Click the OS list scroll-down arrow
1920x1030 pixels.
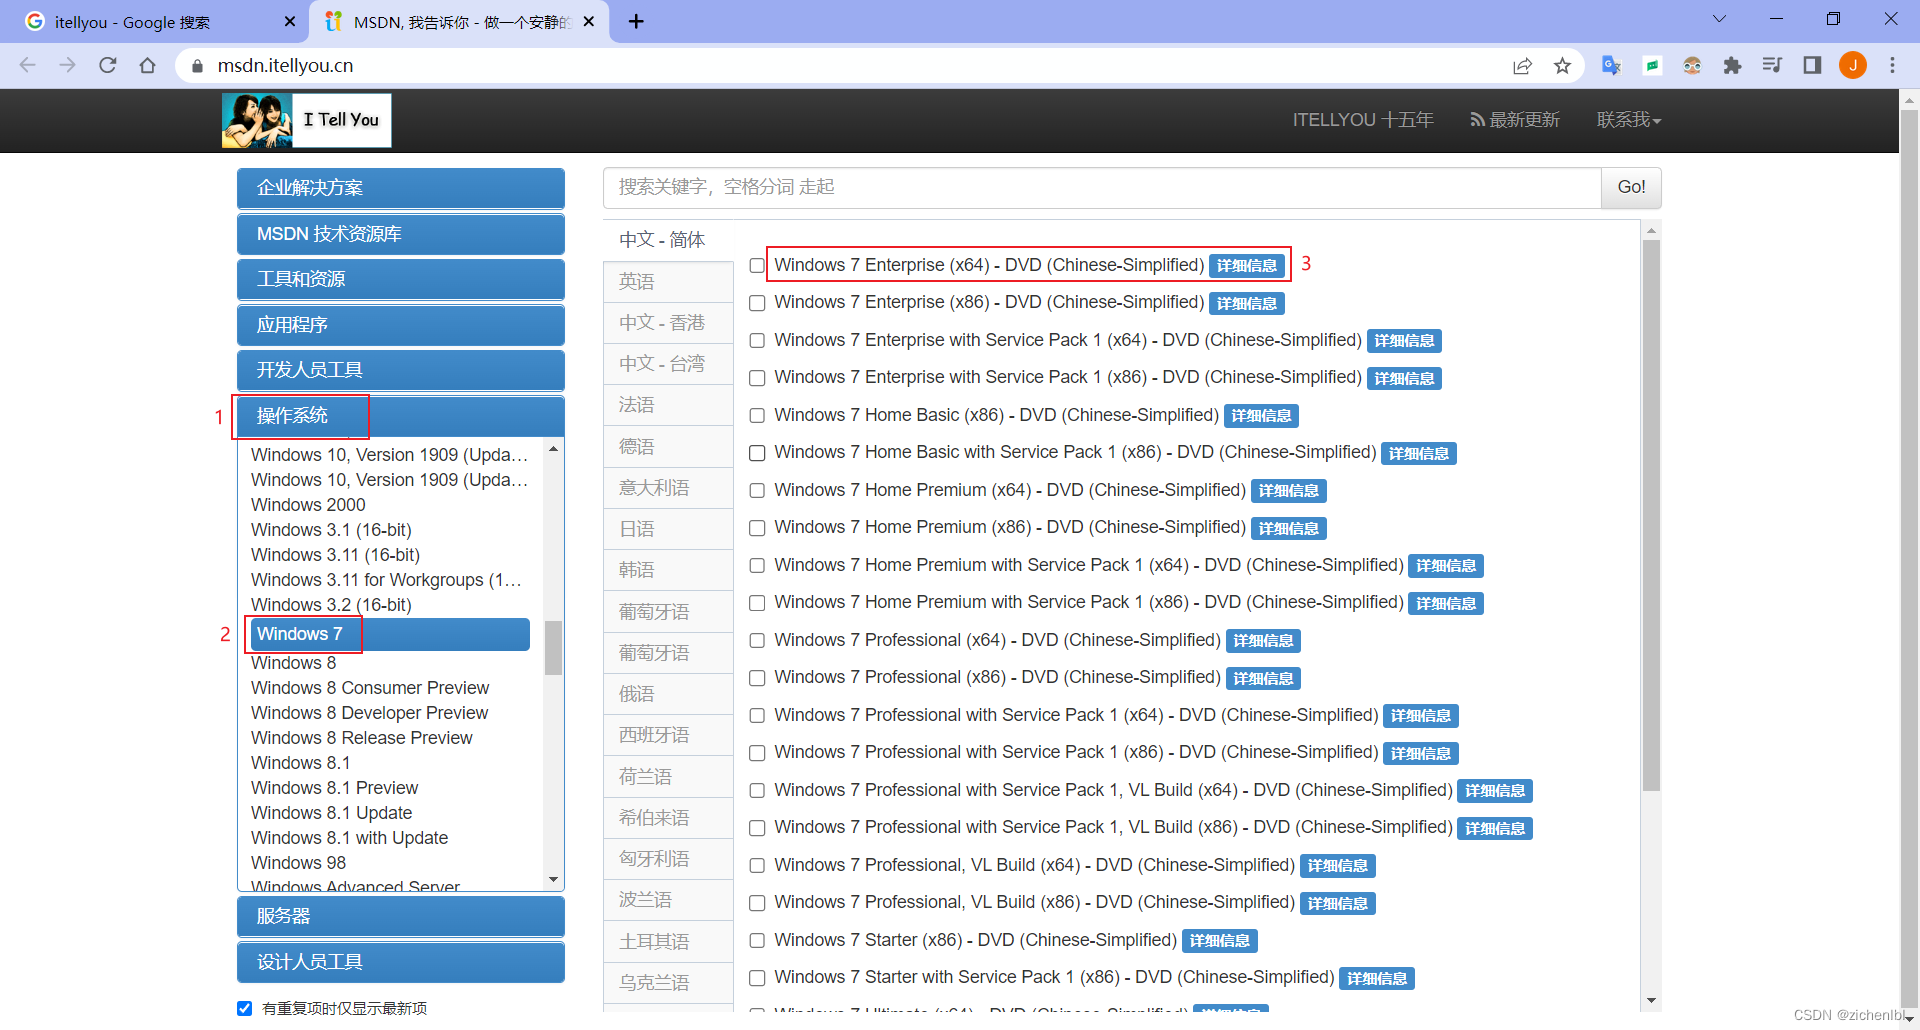[553, 880]
